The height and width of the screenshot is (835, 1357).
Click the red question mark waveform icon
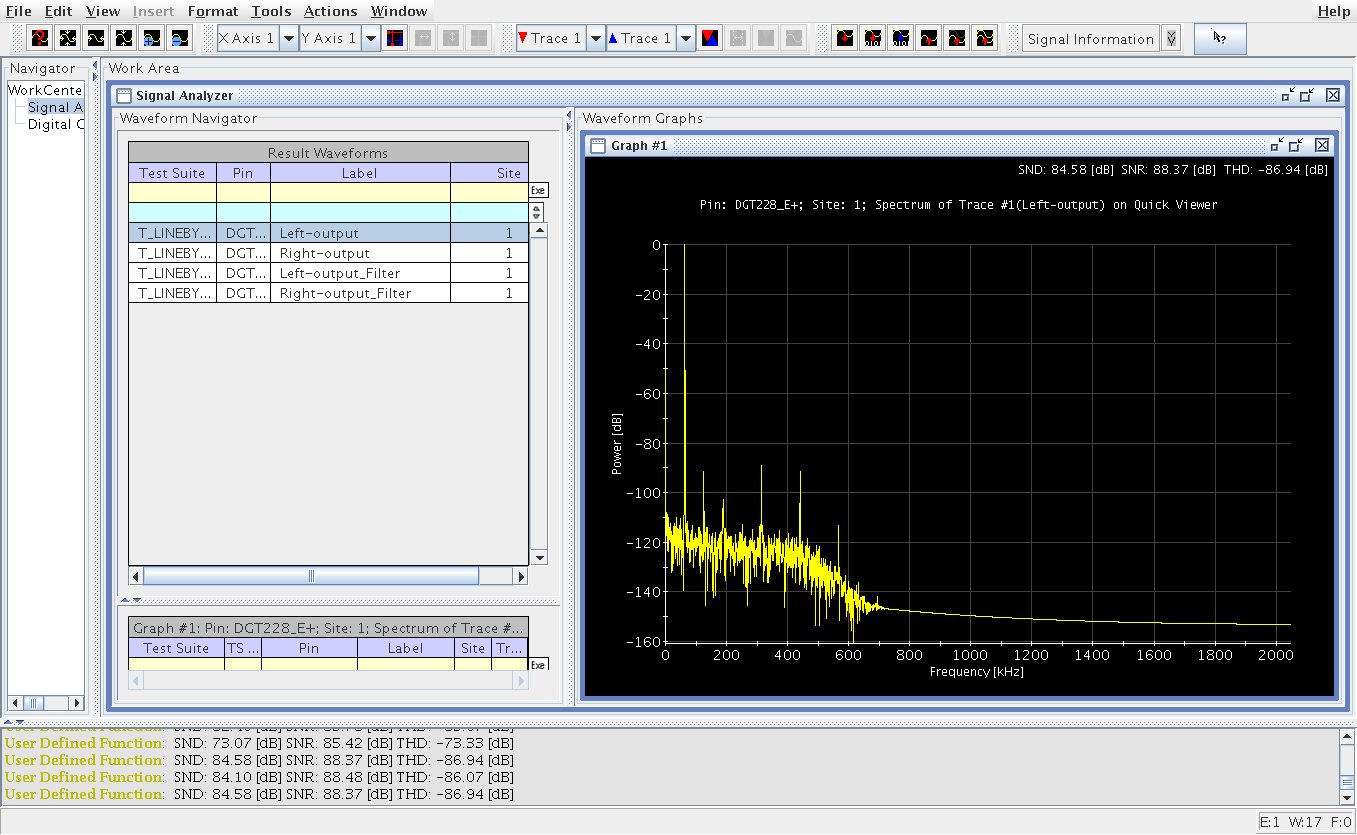[39, 39]
